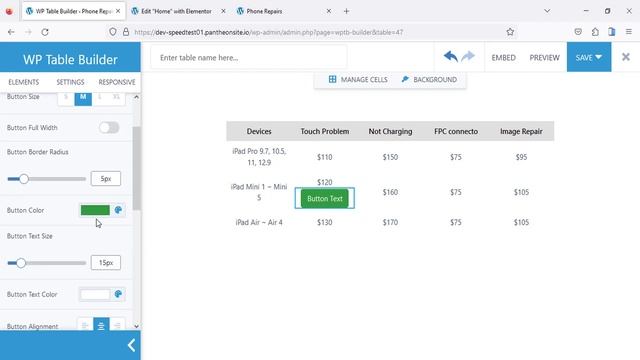
Task: Click the green Button Color swatch
Action: [x=95, y=210]
